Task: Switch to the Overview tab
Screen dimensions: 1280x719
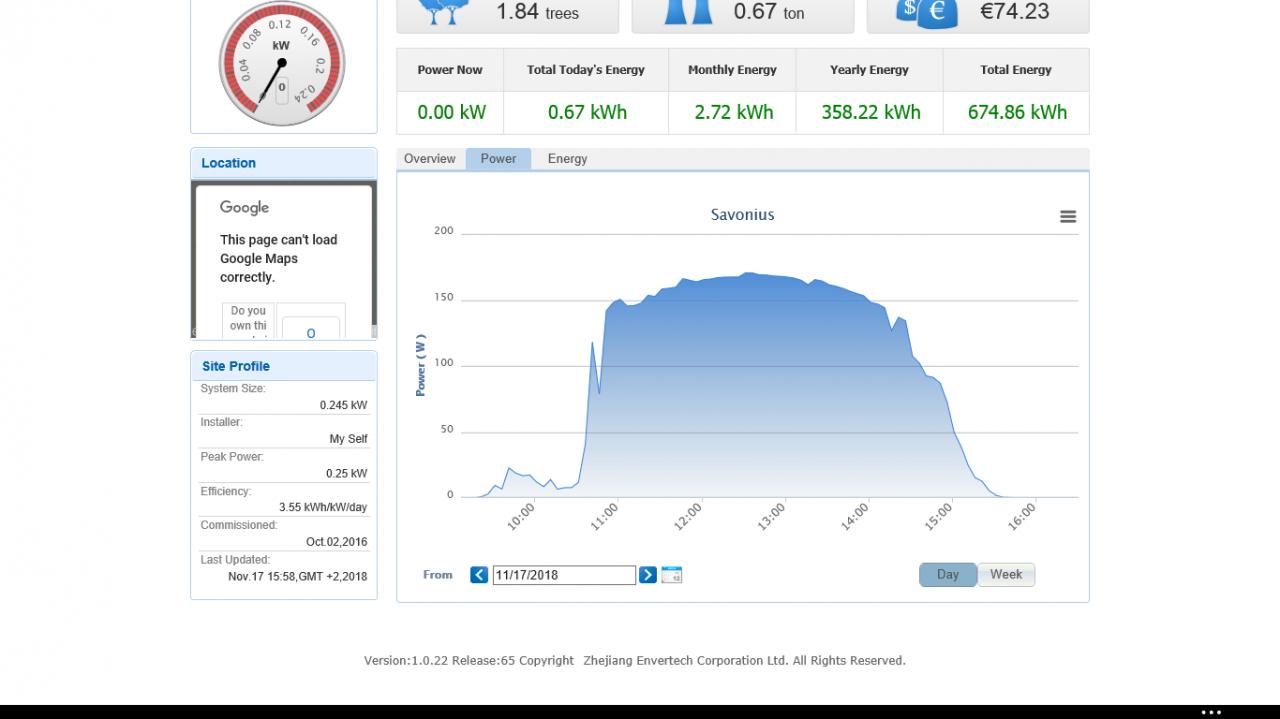Action: click(x=430, y=159)
